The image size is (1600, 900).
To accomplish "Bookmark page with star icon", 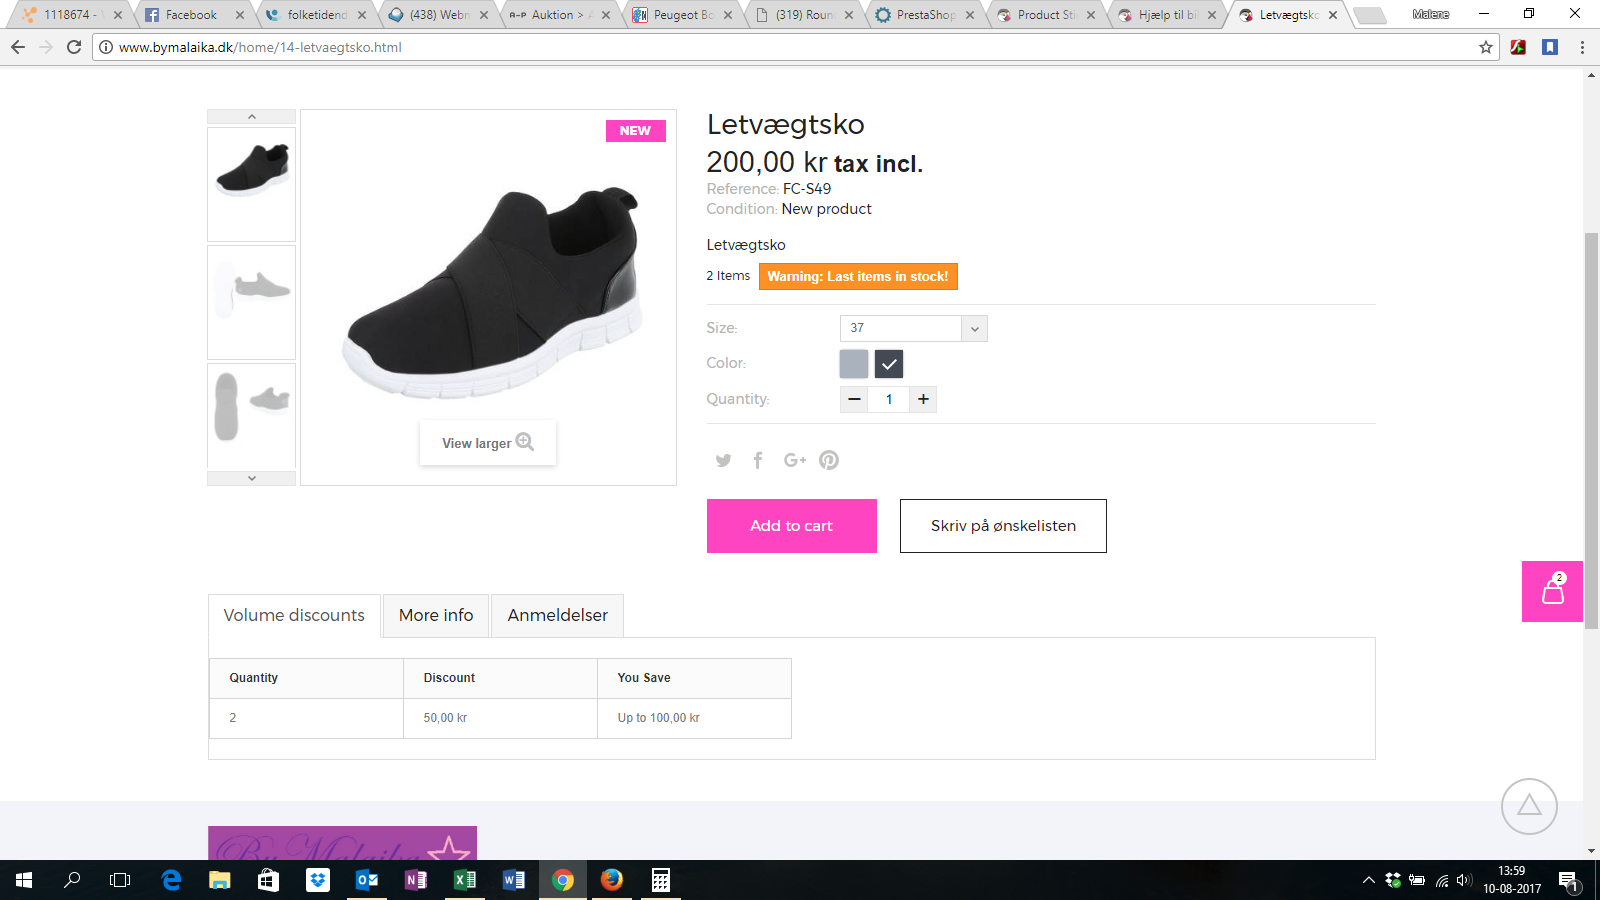I will coord(1486,47).
